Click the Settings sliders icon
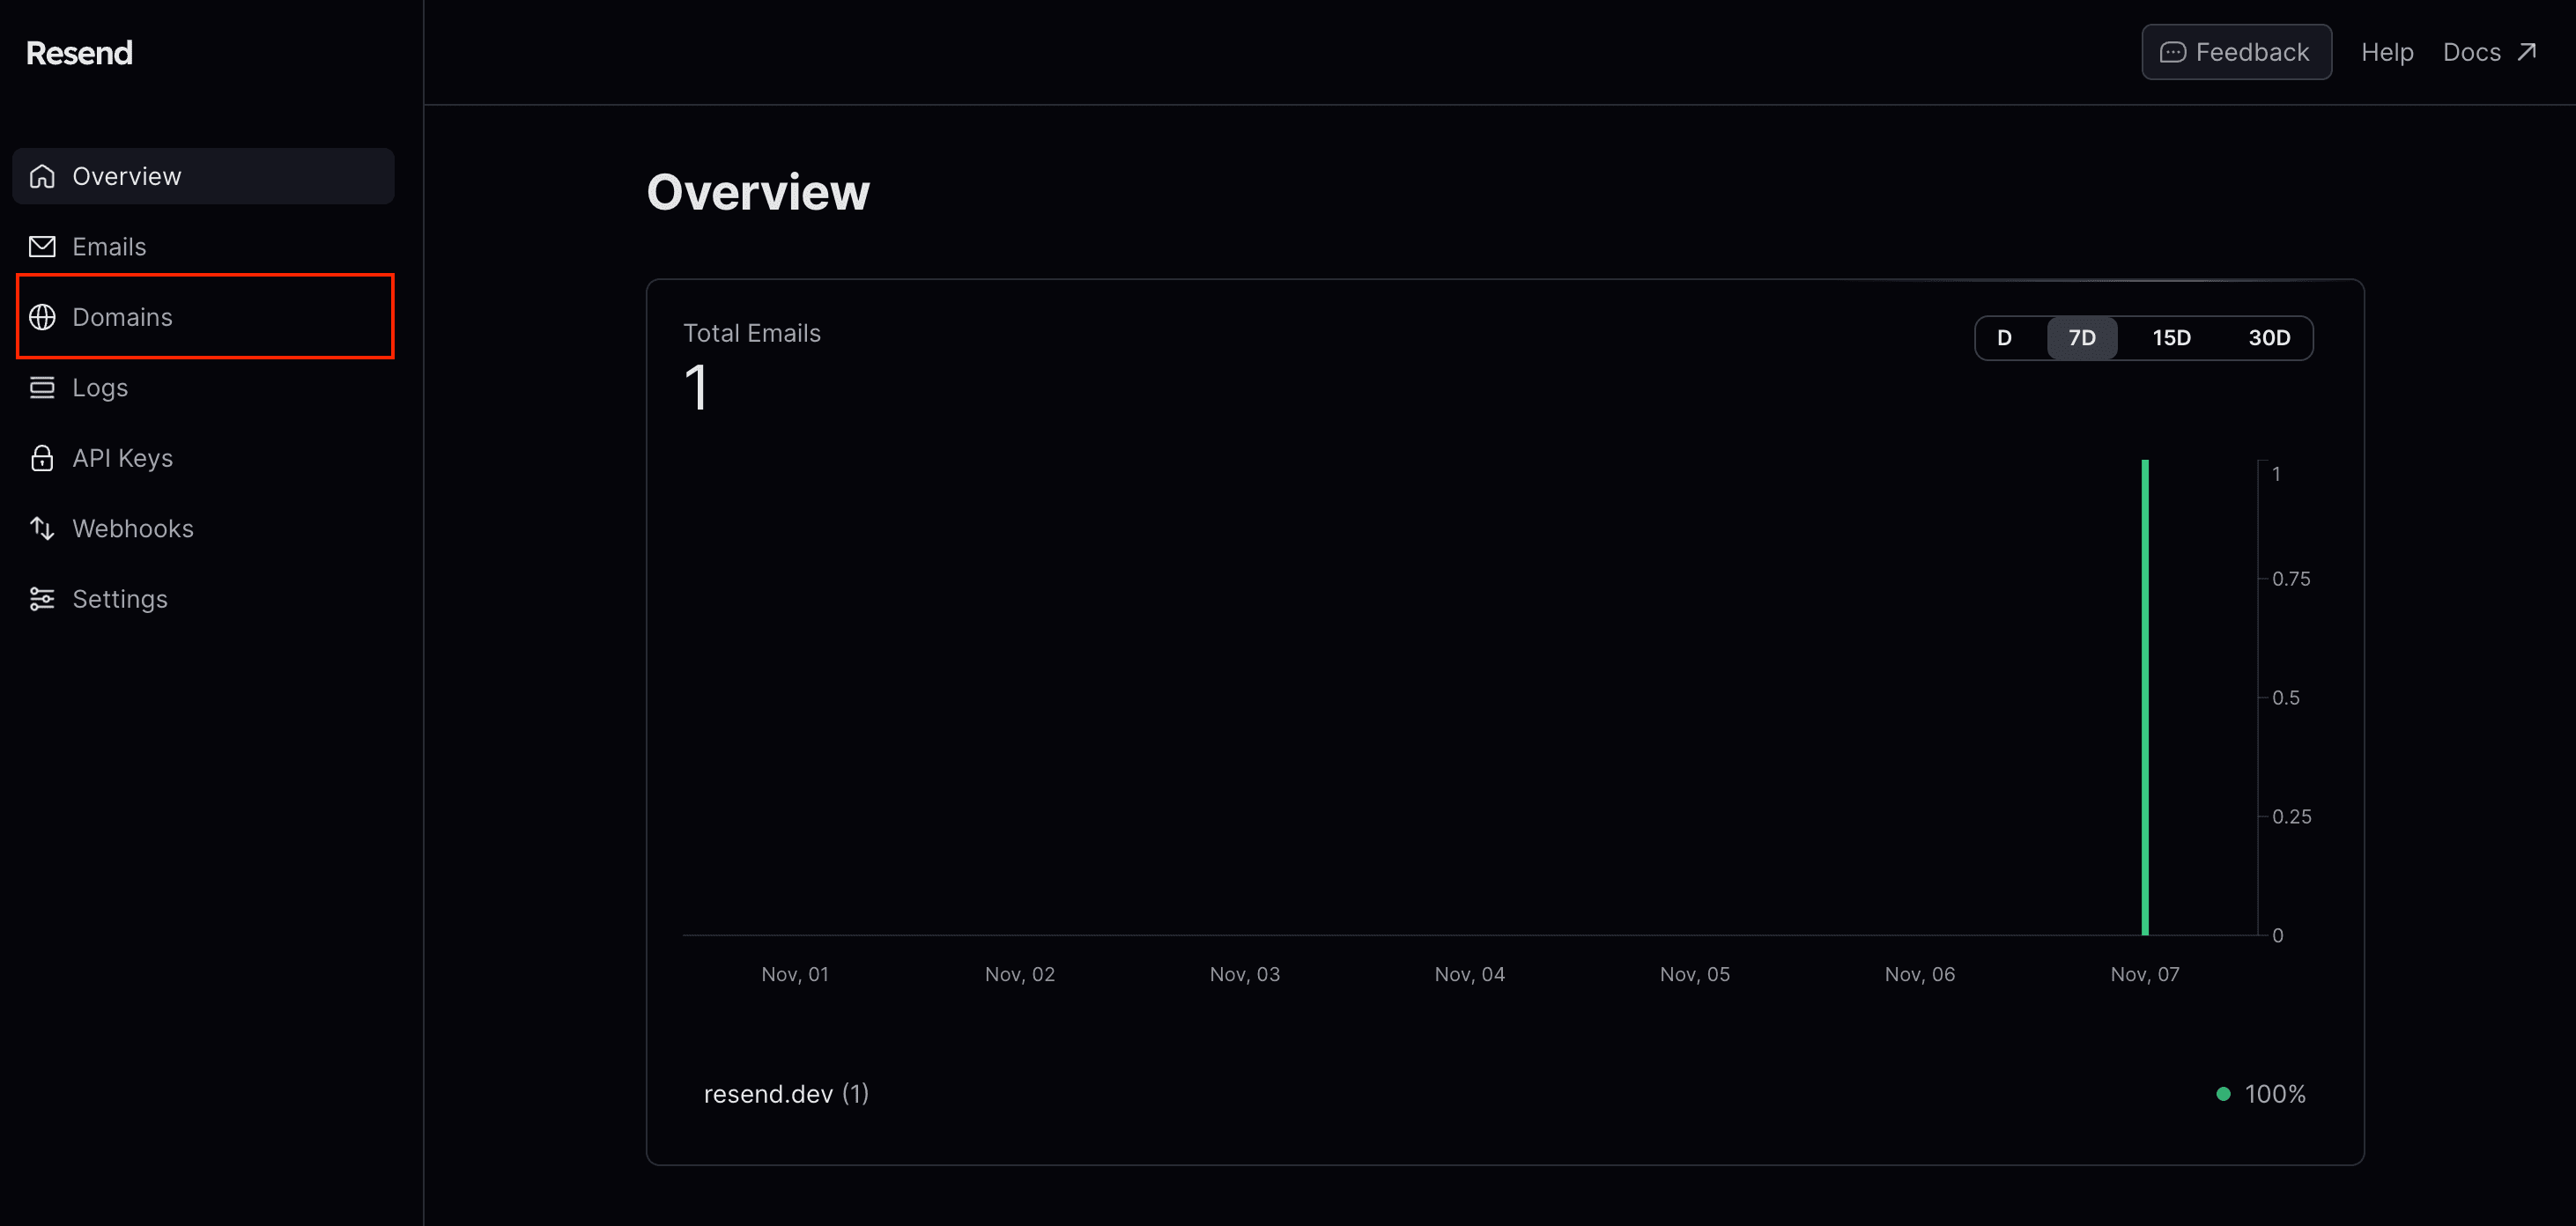The width and height of the screenshot is (2576, 1226). (x=42, y=599)
